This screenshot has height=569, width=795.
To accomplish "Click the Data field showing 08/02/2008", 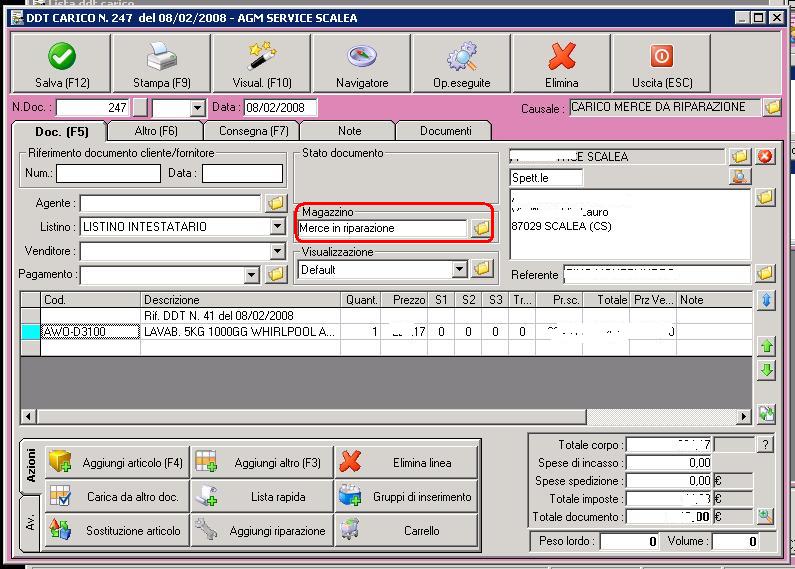I will 280,108.
